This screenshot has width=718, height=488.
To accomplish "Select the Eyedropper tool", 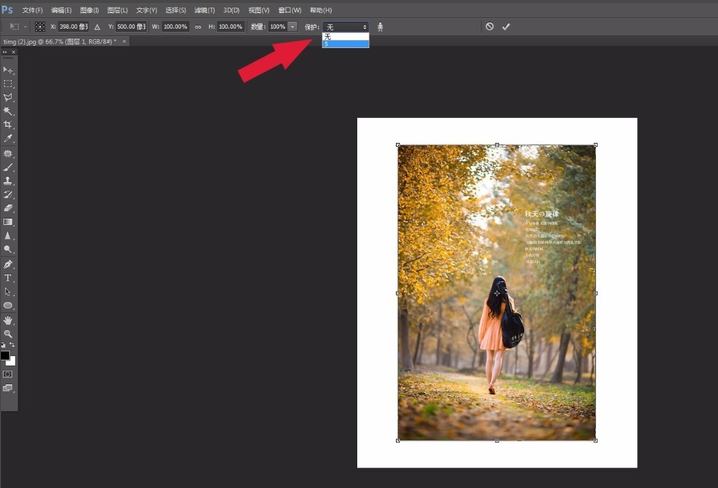I will [8, 139].
